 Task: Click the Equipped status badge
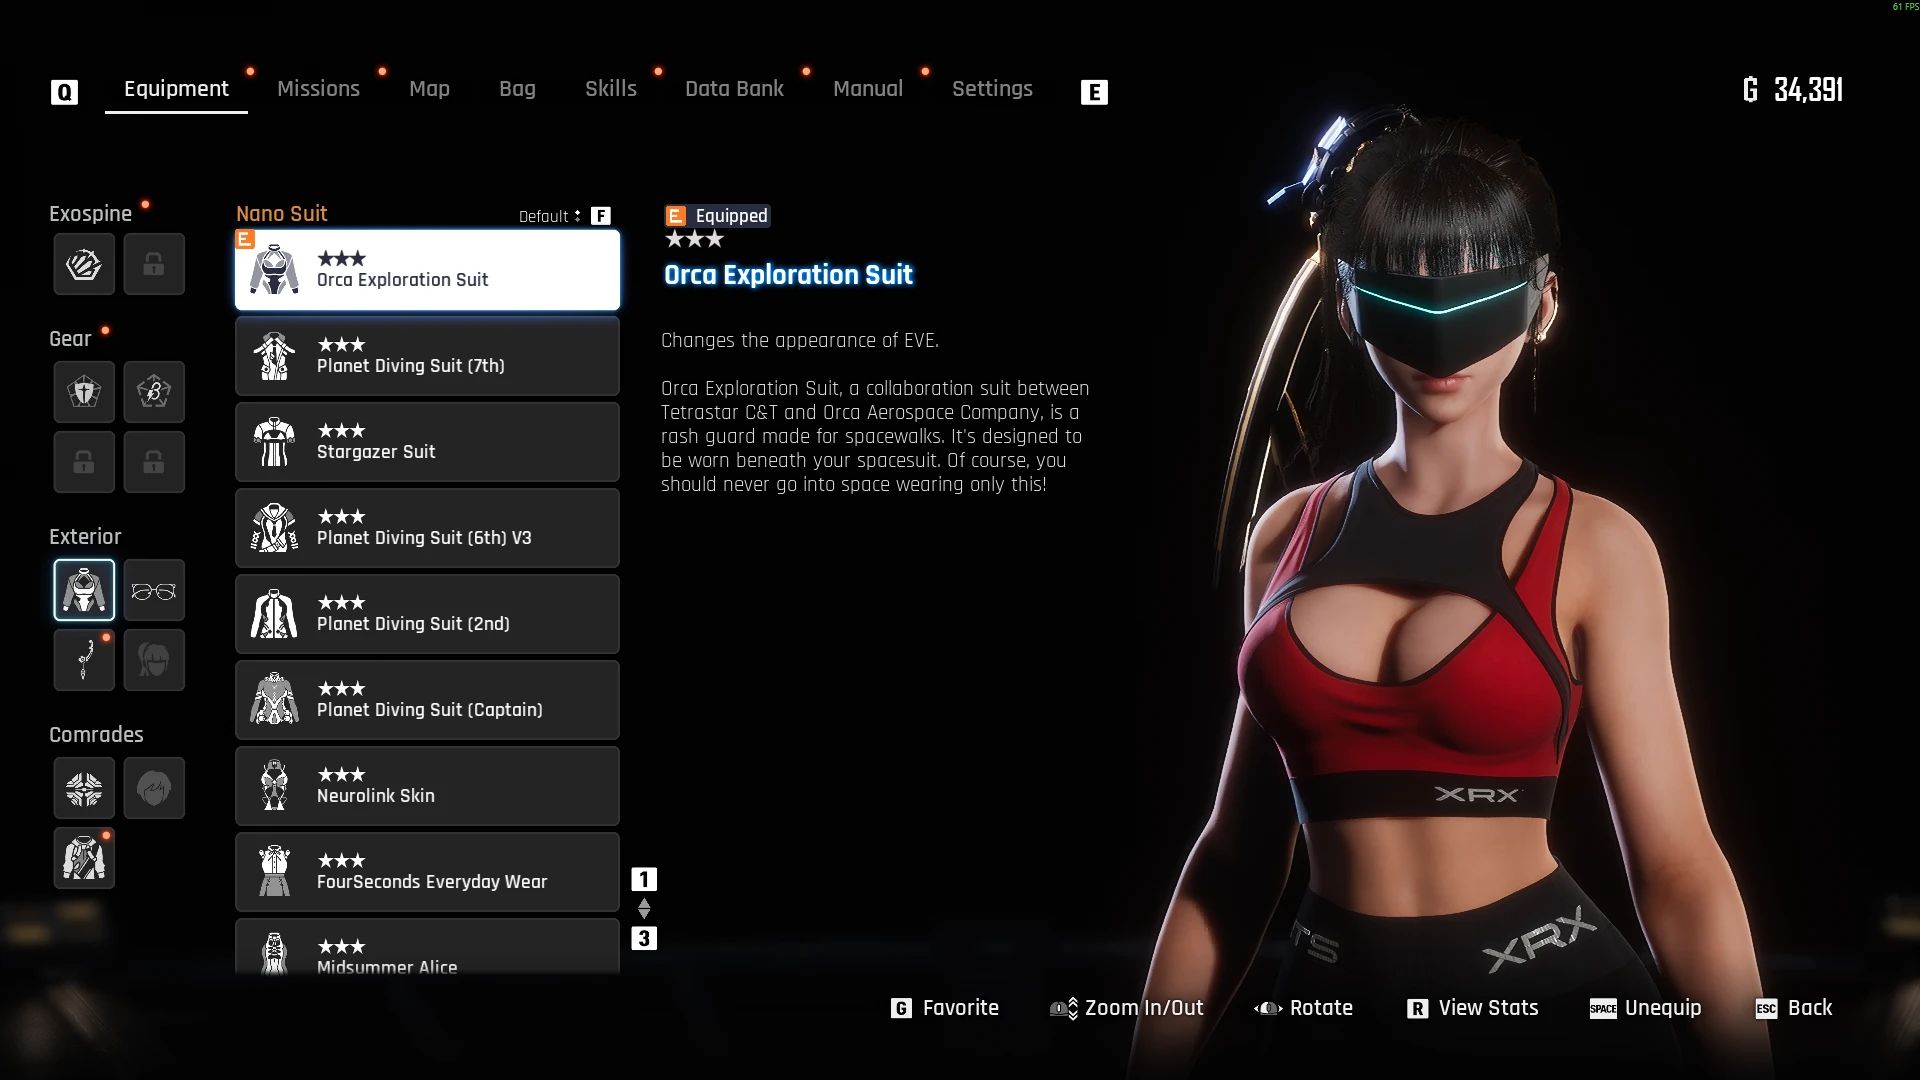point(718,216)
